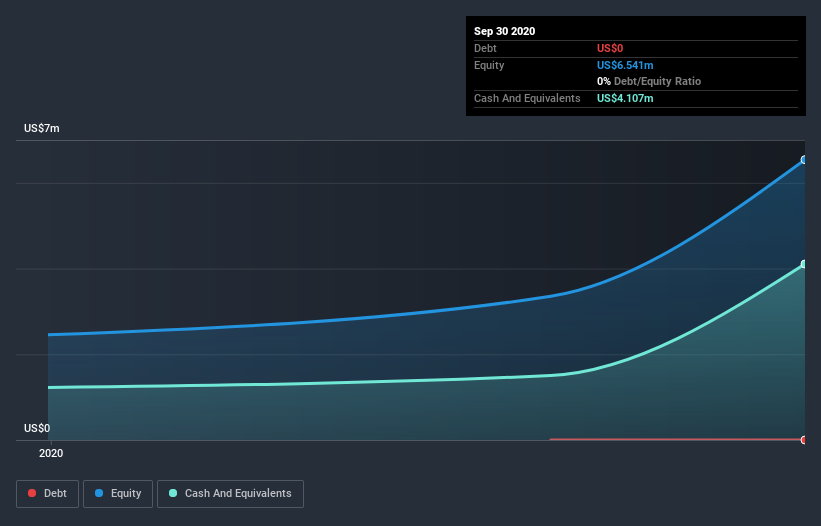
Task: Click the Debt row label in tooltip
Action: (x=485, y=48)
